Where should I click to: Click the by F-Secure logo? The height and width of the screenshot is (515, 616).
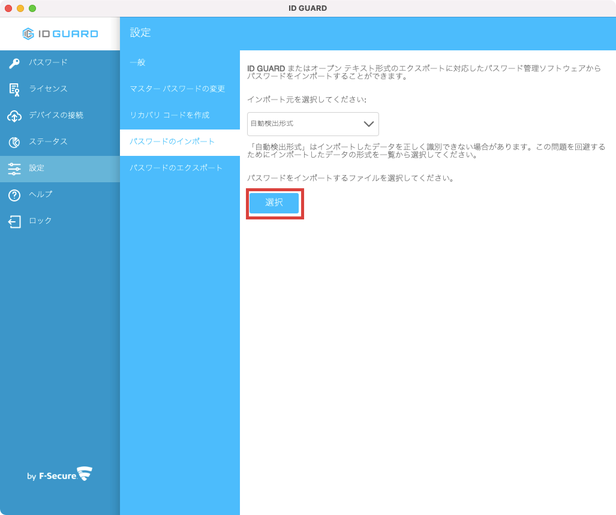click(x=59, y=474)
